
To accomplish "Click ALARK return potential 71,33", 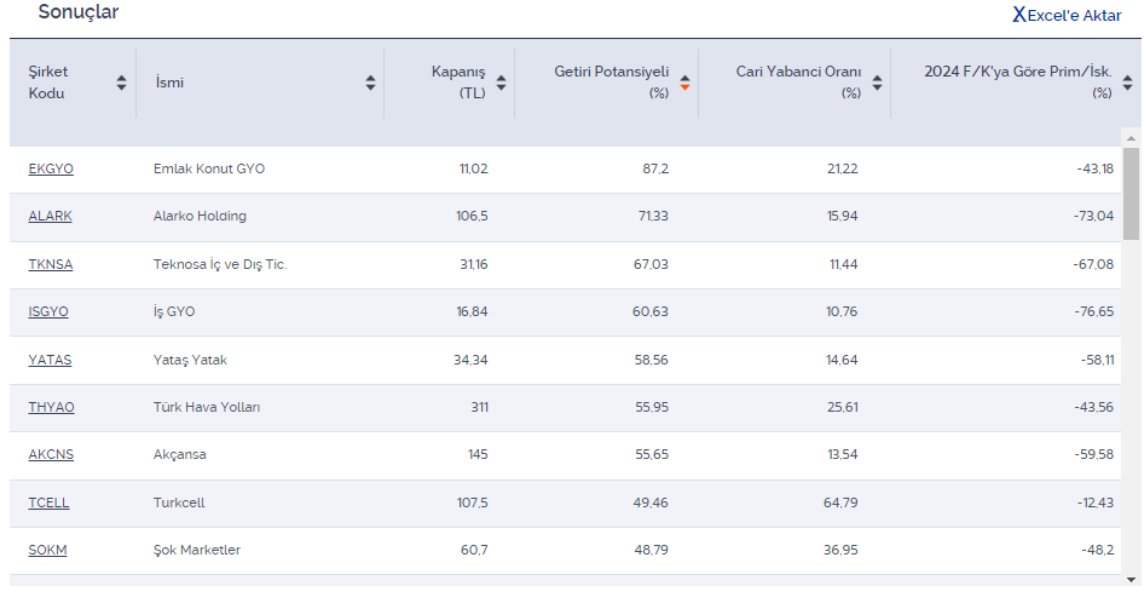I will (652, 216).
